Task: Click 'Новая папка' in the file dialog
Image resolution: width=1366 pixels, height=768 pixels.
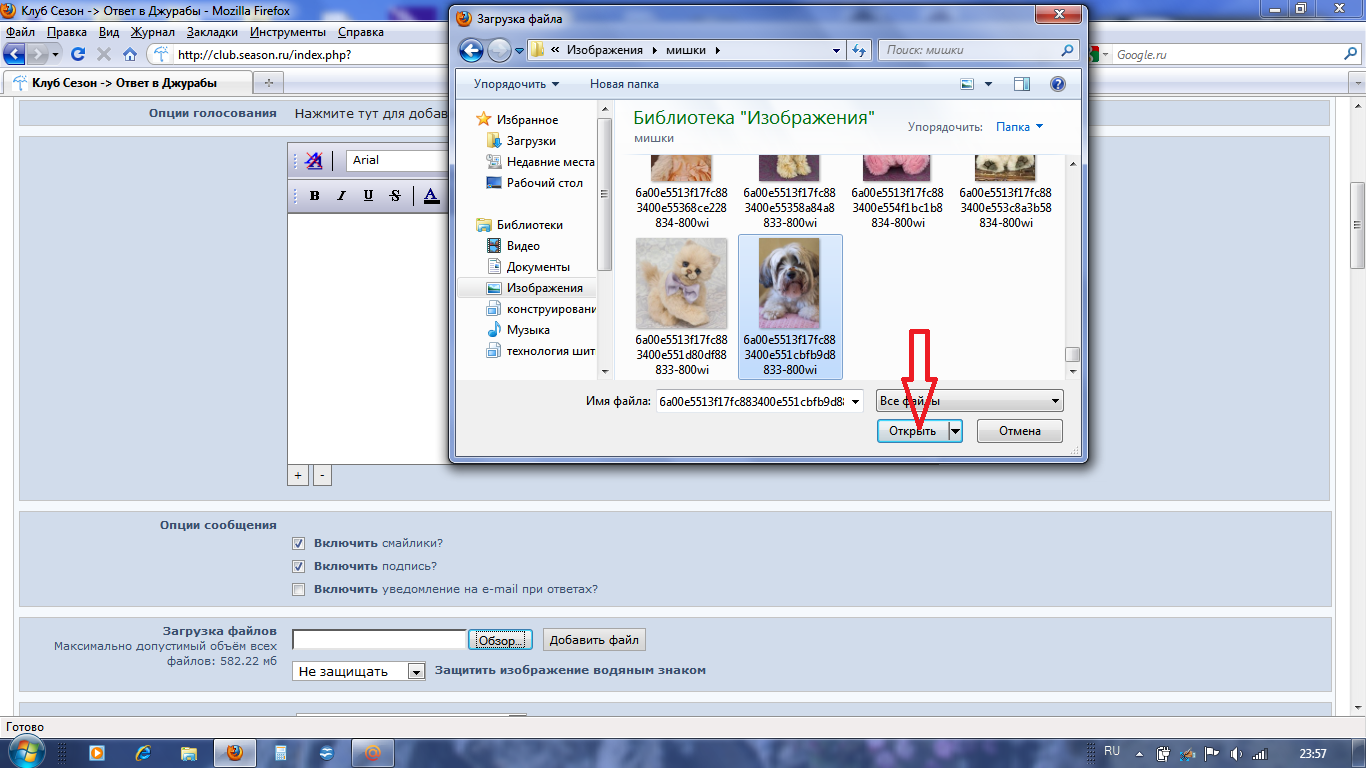Action: tap(624, 84)
